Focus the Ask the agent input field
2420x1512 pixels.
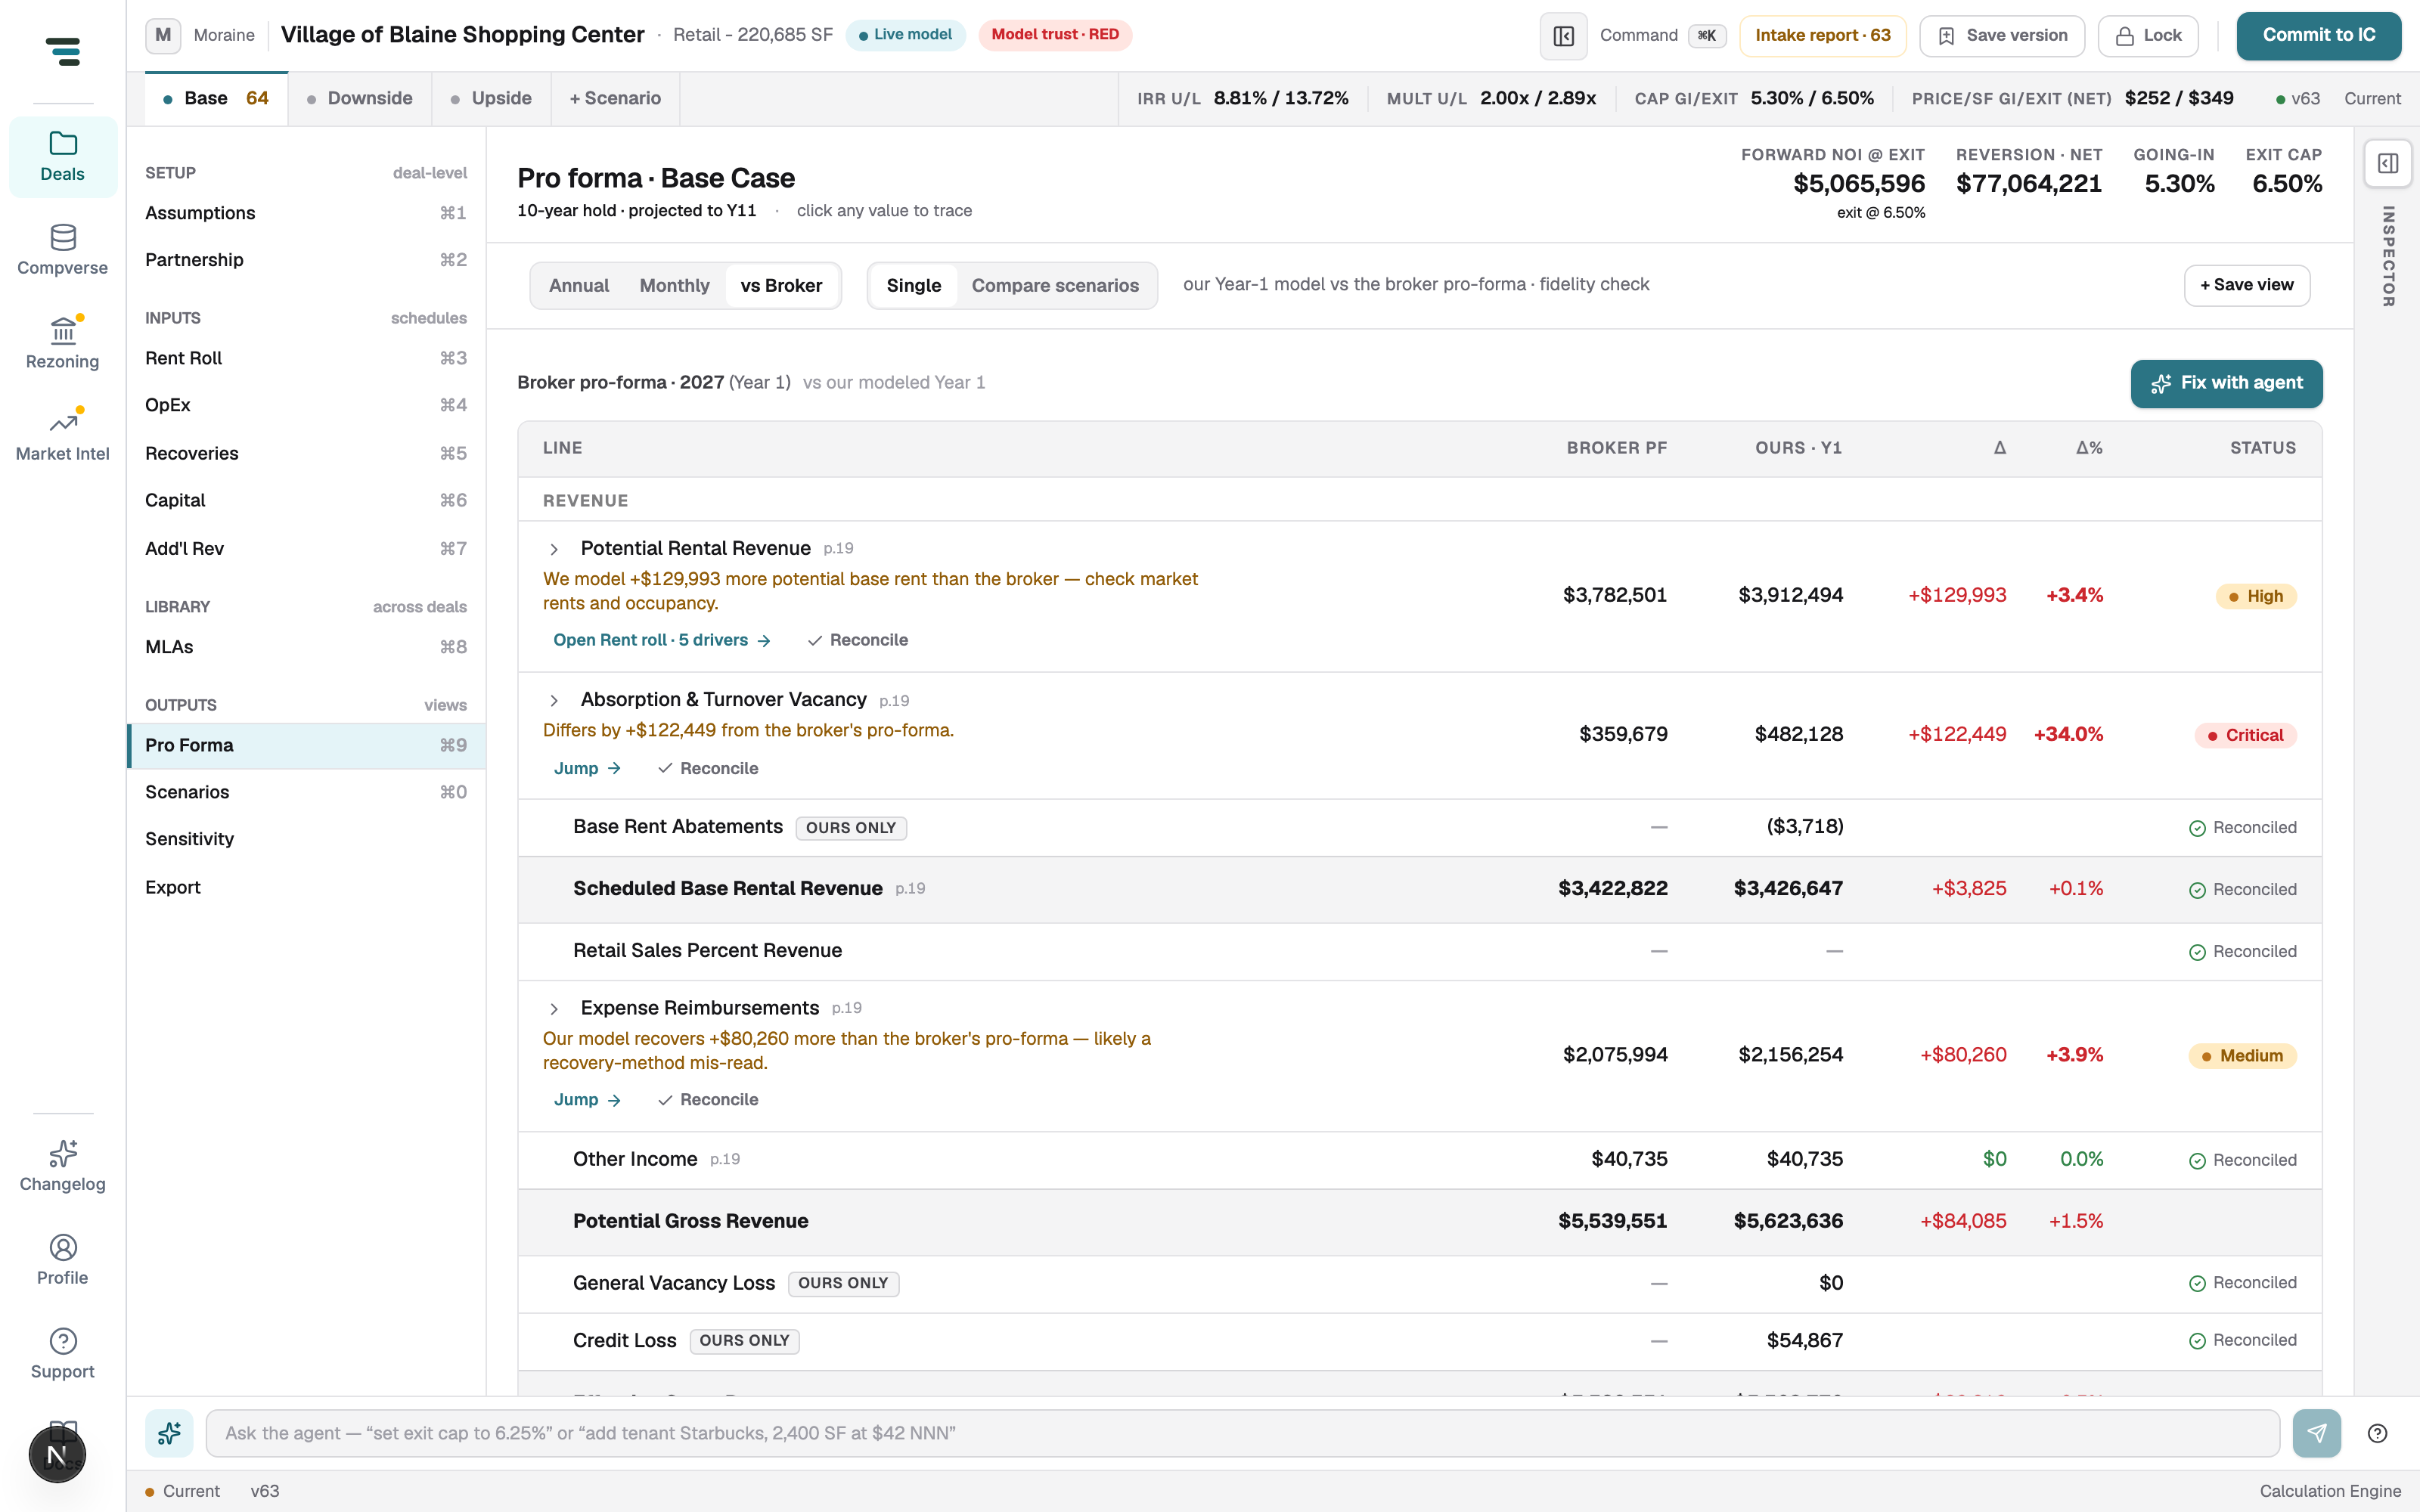1242,1433
